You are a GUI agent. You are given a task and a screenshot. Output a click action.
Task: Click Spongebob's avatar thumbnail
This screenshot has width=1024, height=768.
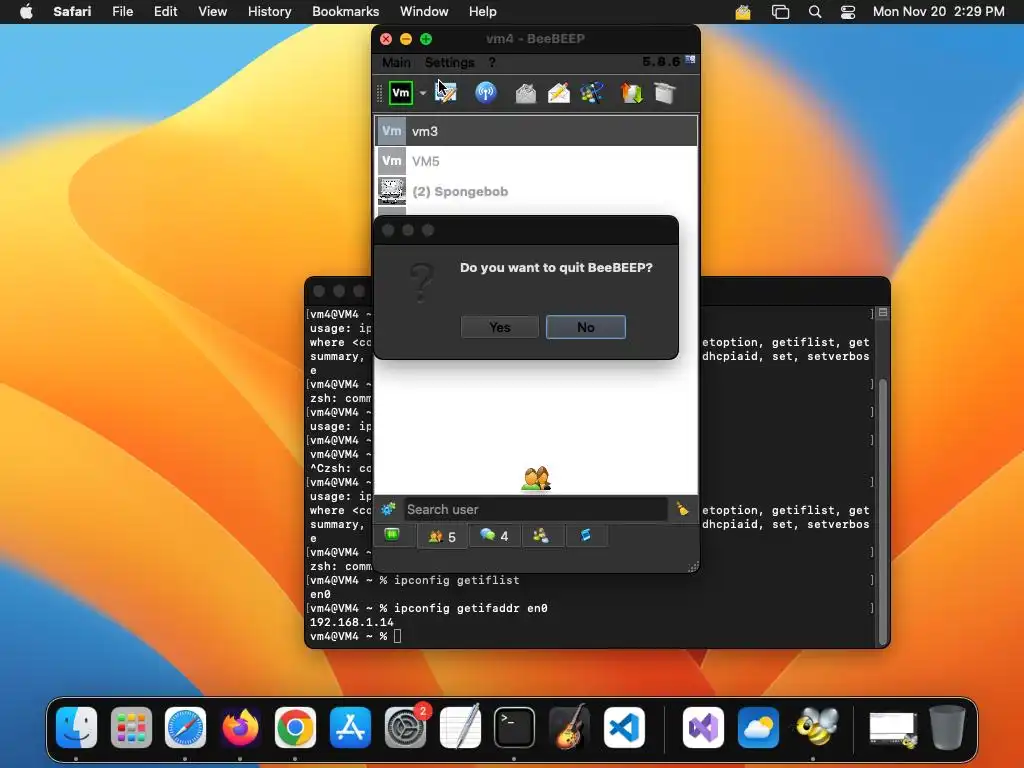[392, 191]
